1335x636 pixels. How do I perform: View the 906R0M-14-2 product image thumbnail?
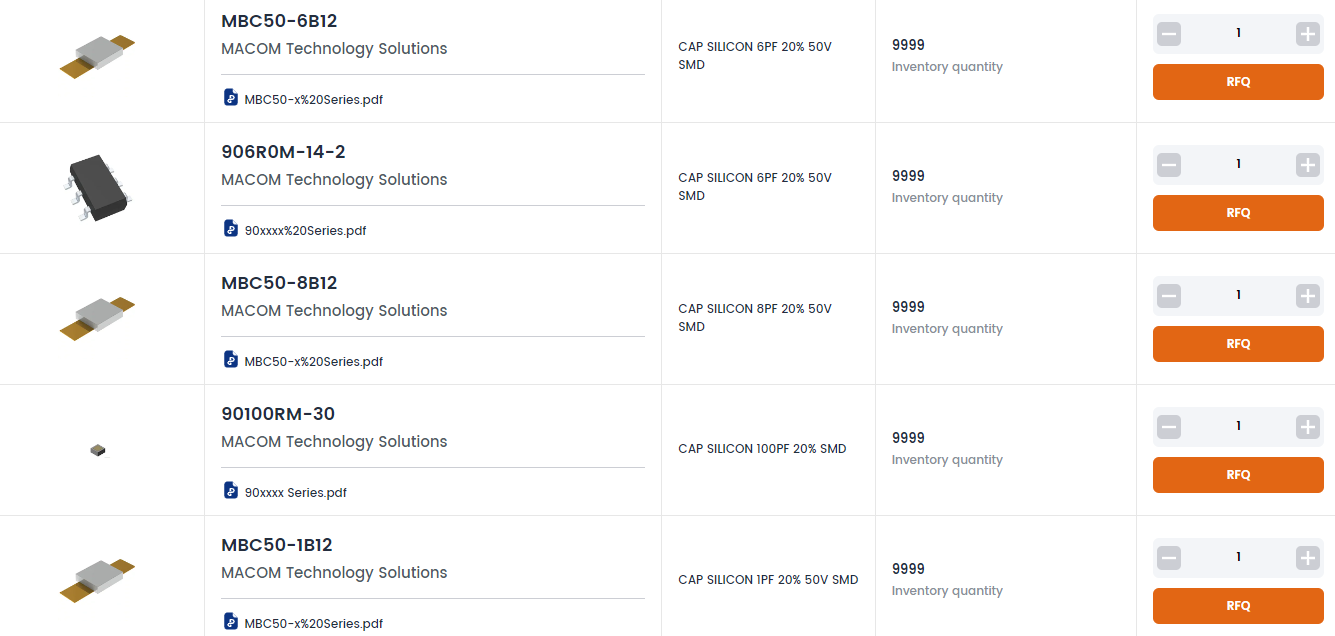pyautogui.click(x=97, y=187)
